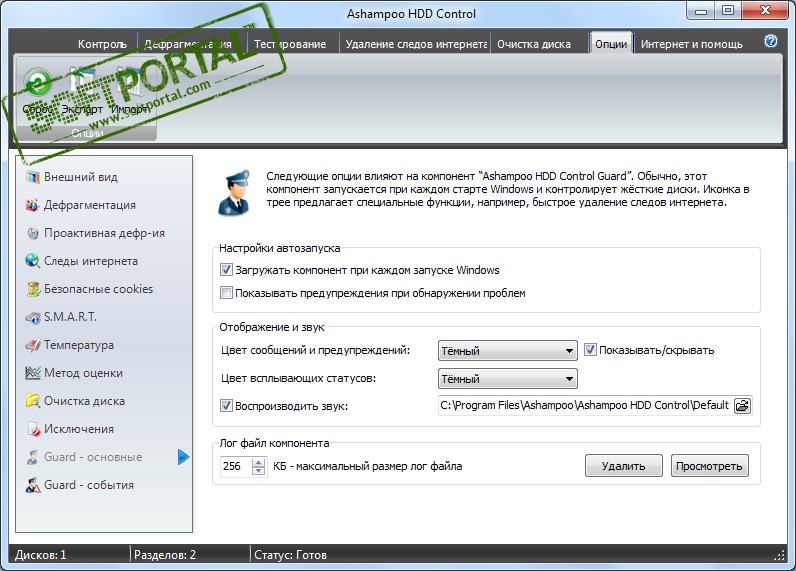This screenshot has height=571, width=796.
Task: Click the Guard - события icon
Action: point(33,485)
